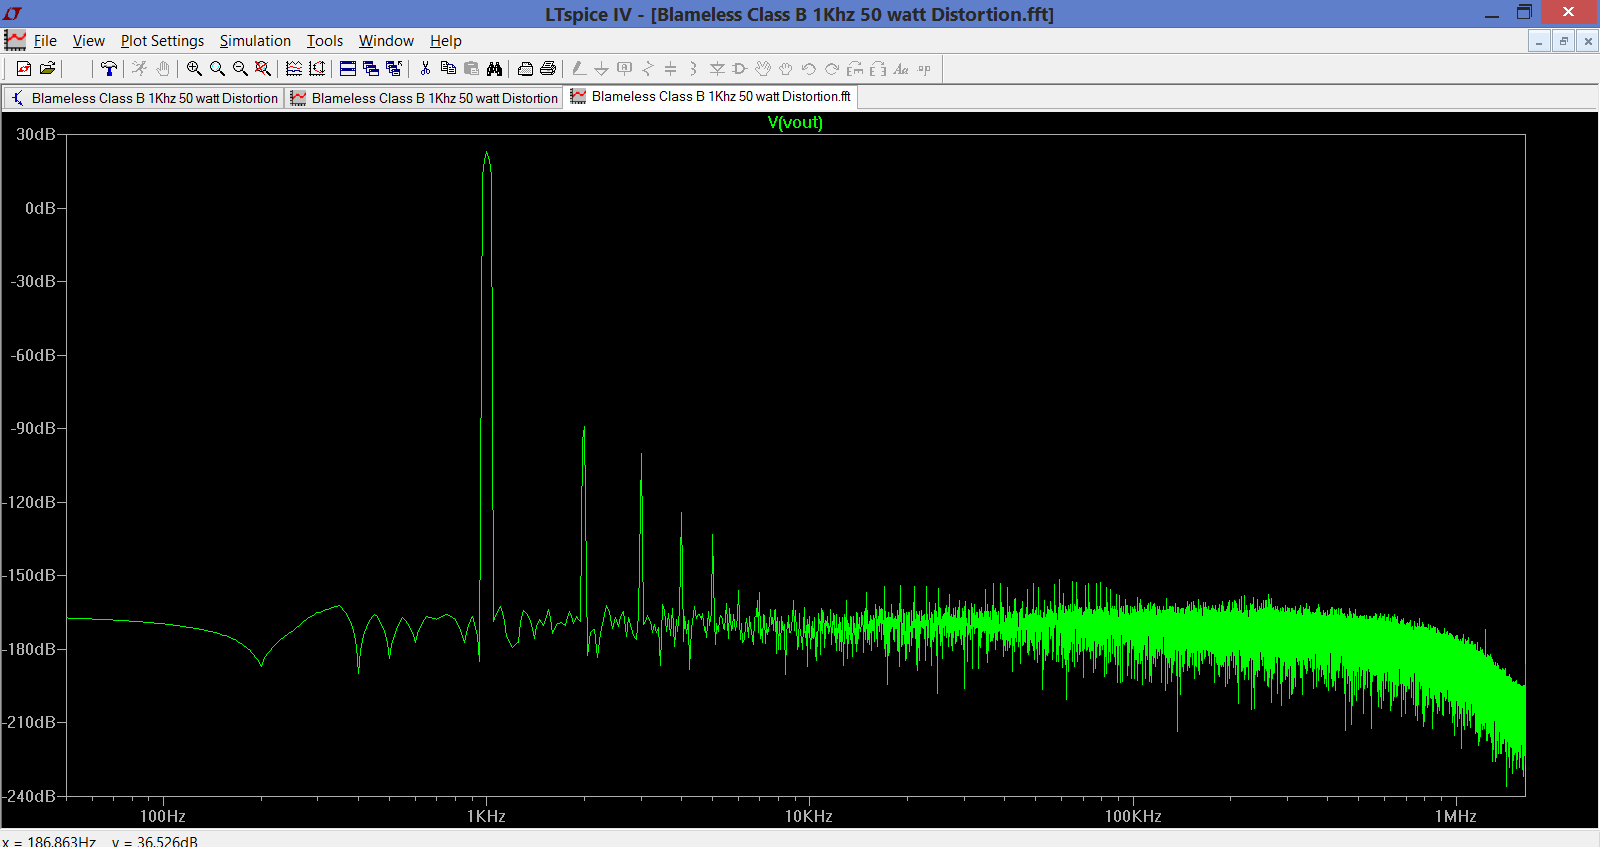
Task: Select the Place Diode tool
Action: pyautogui.click(x=717, y=69)
